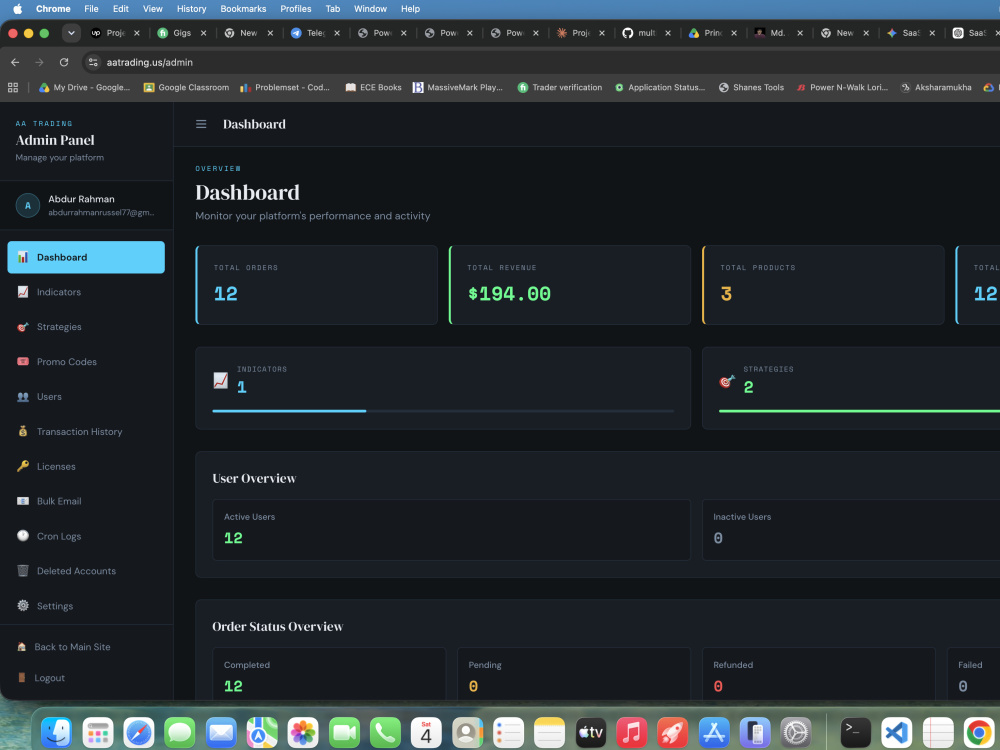1000x750 pixels.
Task: Open Visual Studio Code from the Dock
Action: pos(897,732)
